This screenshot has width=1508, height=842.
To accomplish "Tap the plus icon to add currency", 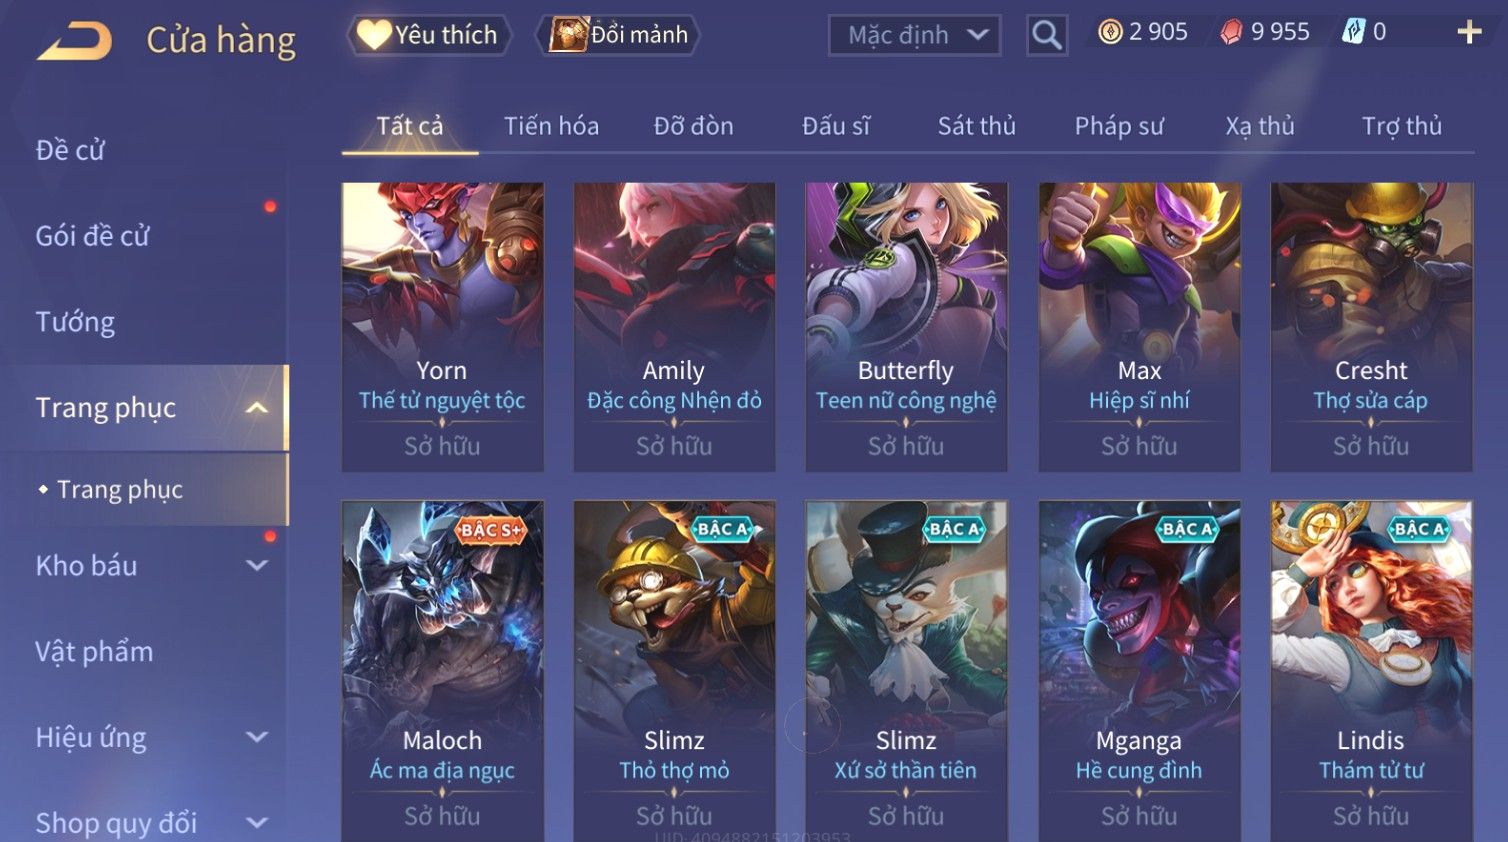I will pyautogui.click(x=1469, y=32).
